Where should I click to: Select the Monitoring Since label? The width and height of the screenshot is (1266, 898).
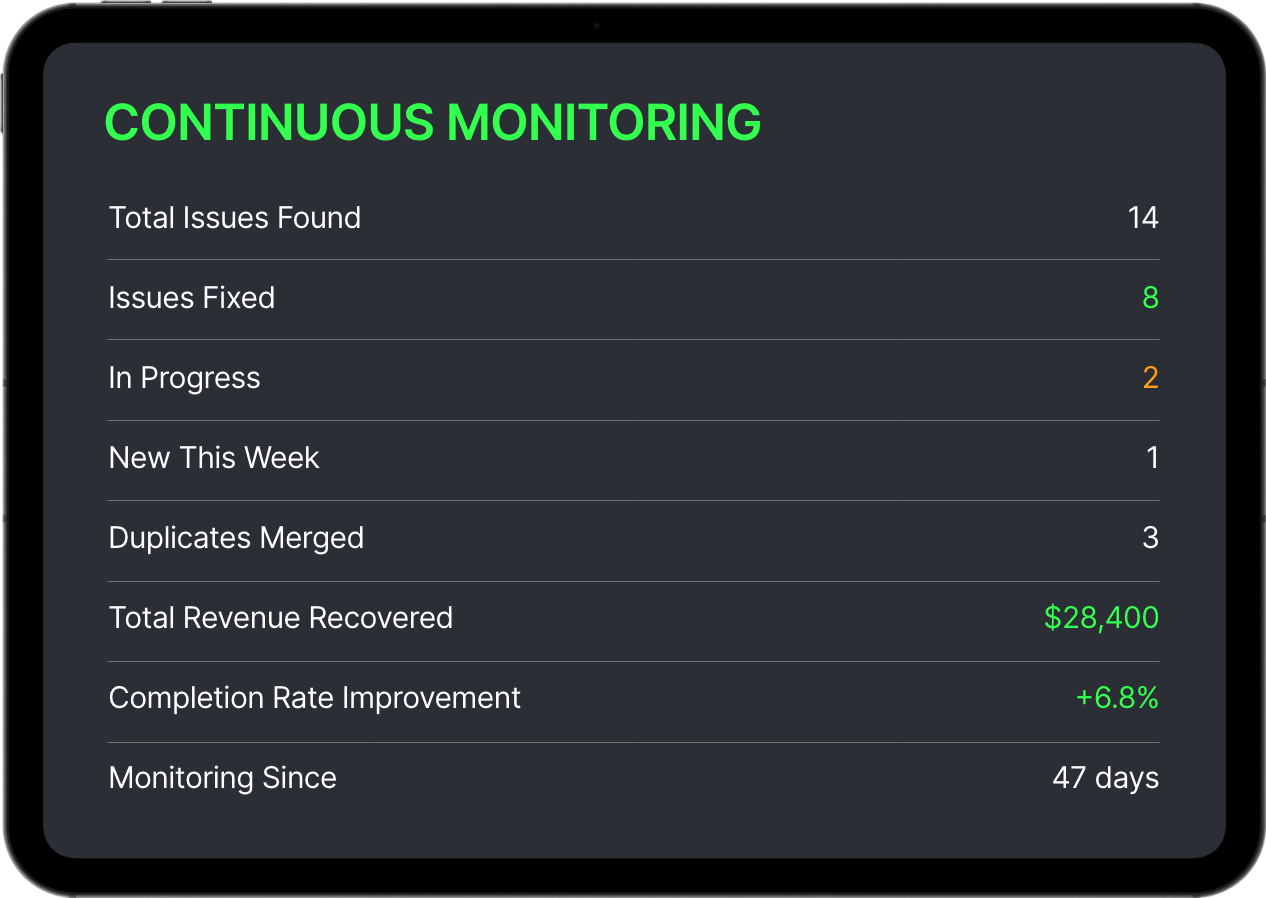click(223, 778)
